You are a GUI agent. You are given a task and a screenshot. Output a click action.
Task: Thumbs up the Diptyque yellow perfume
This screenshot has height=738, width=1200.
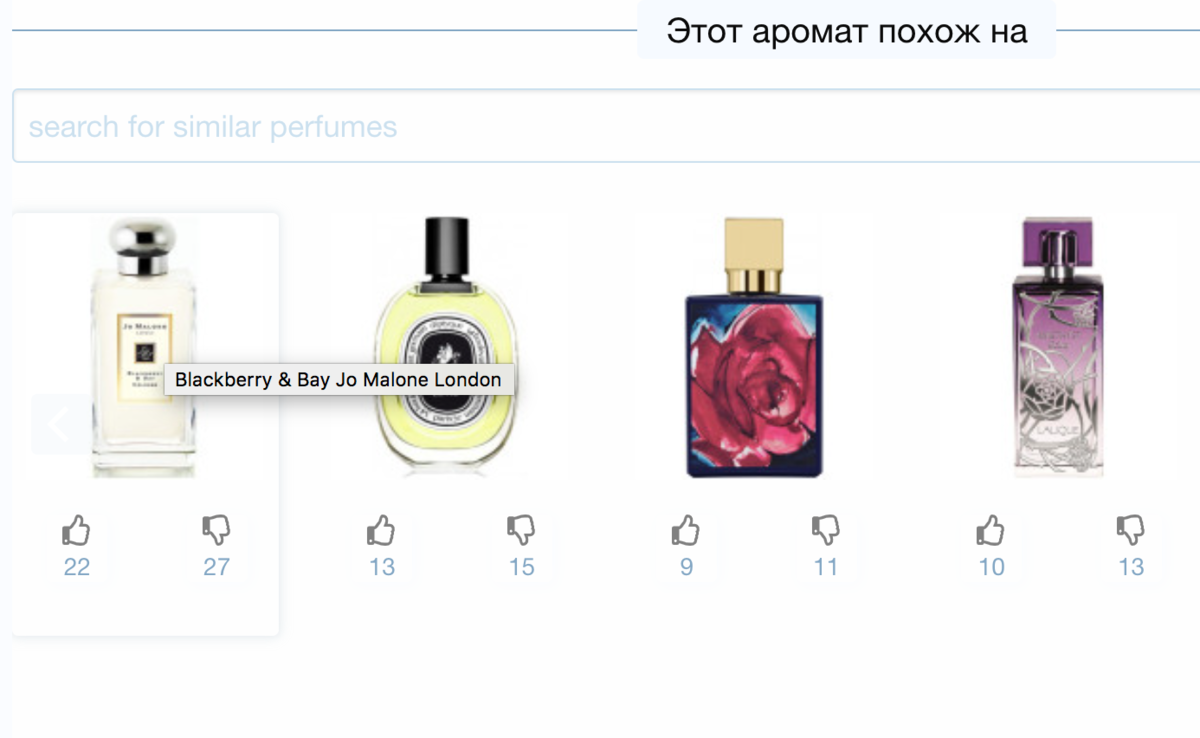point(381,530)
